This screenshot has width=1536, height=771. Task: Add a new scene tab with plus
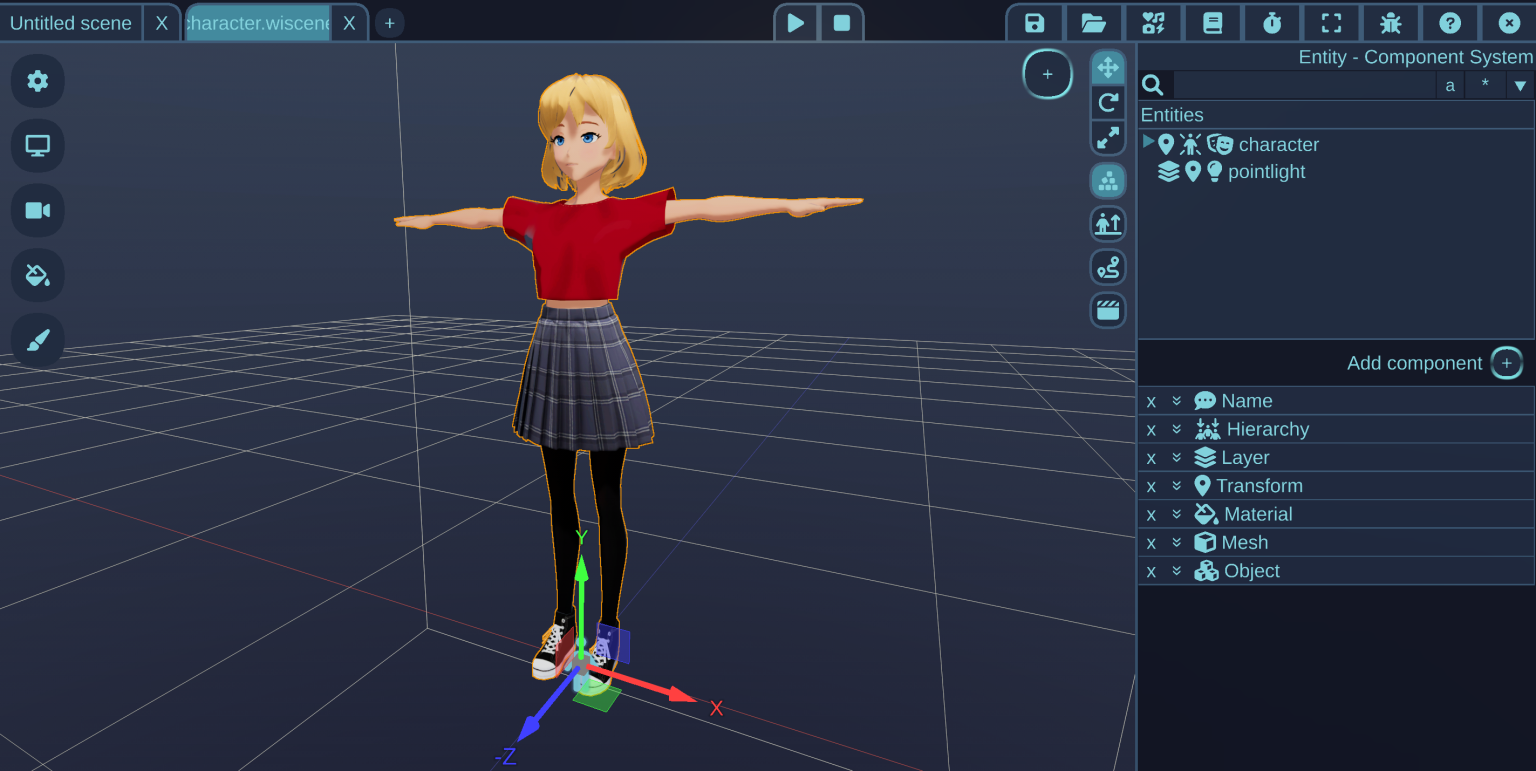390,23
